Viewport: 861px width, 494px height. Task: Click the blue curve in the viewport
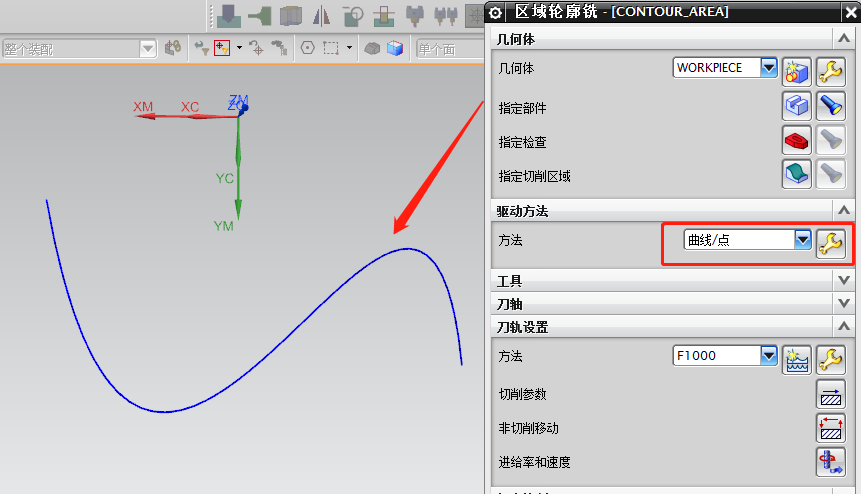164,411
